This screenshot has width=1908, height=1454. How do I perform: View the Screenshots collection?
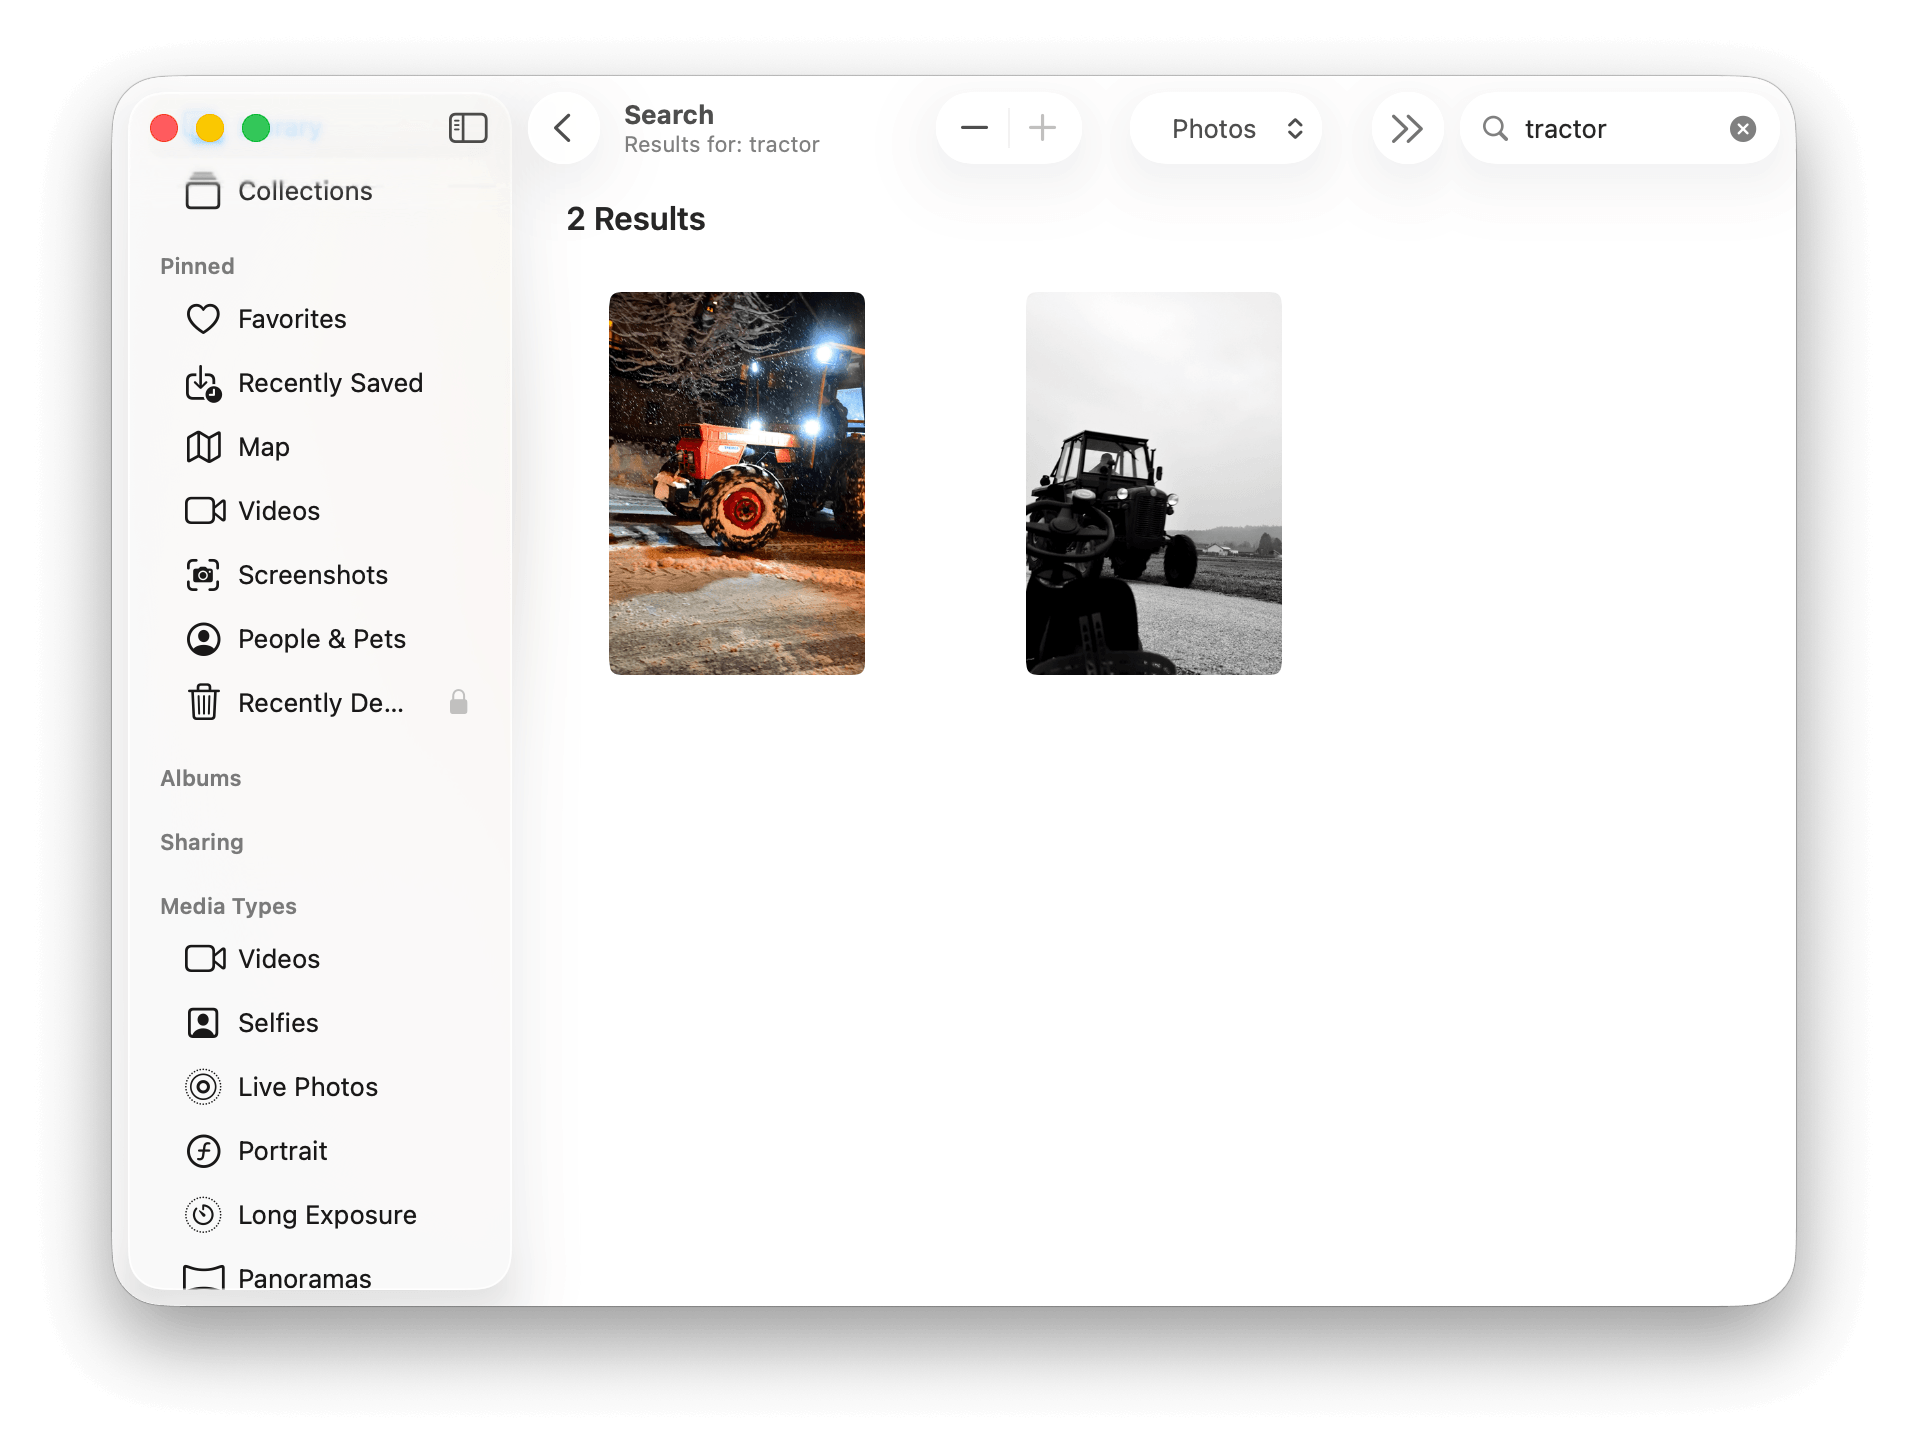(x=313, y=575)
